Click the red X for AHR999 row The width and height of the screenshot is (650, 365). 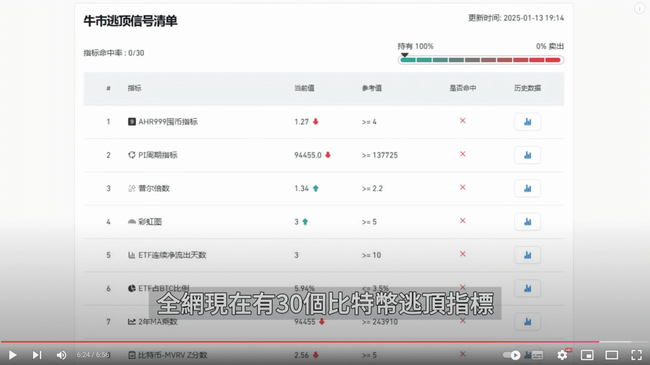(463, 121)
